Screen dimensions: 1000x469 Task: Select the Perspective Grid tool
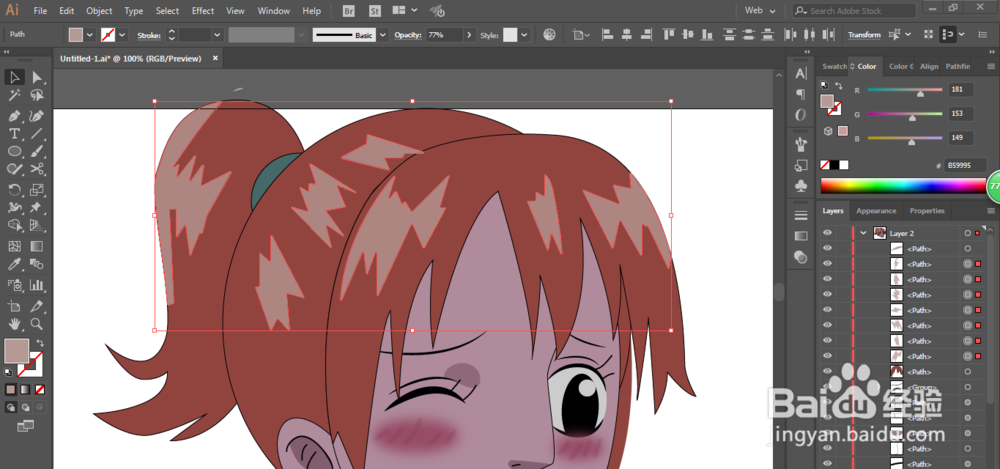37,225
